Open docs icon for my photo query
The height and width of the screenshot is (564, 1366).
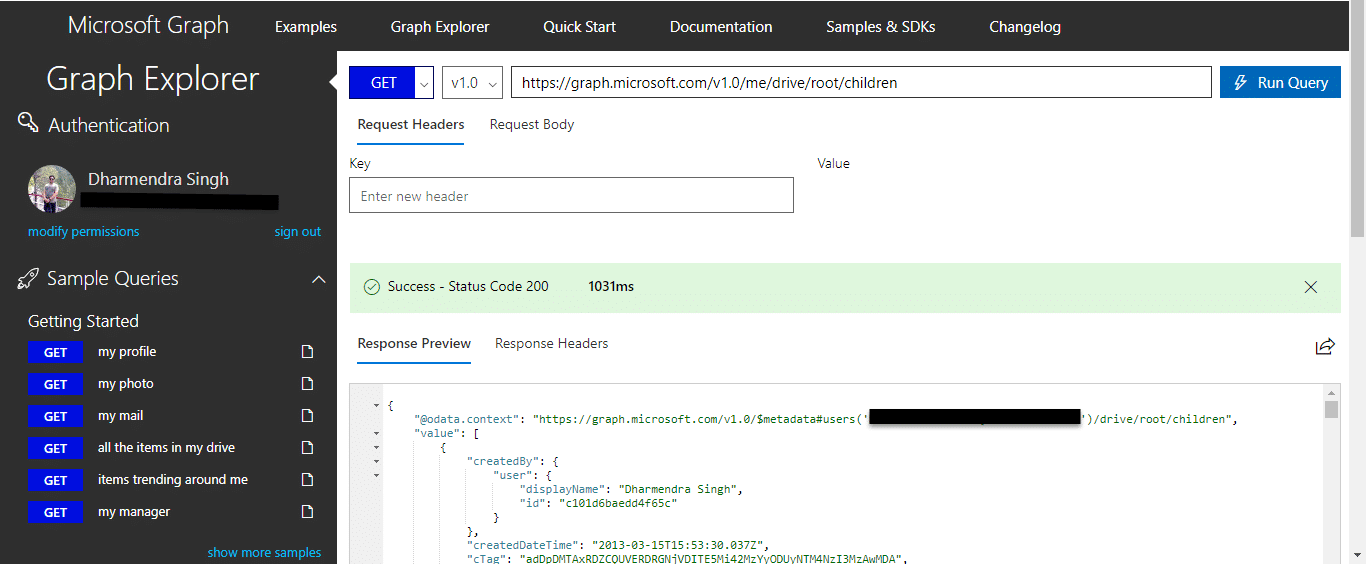[308, 384]
